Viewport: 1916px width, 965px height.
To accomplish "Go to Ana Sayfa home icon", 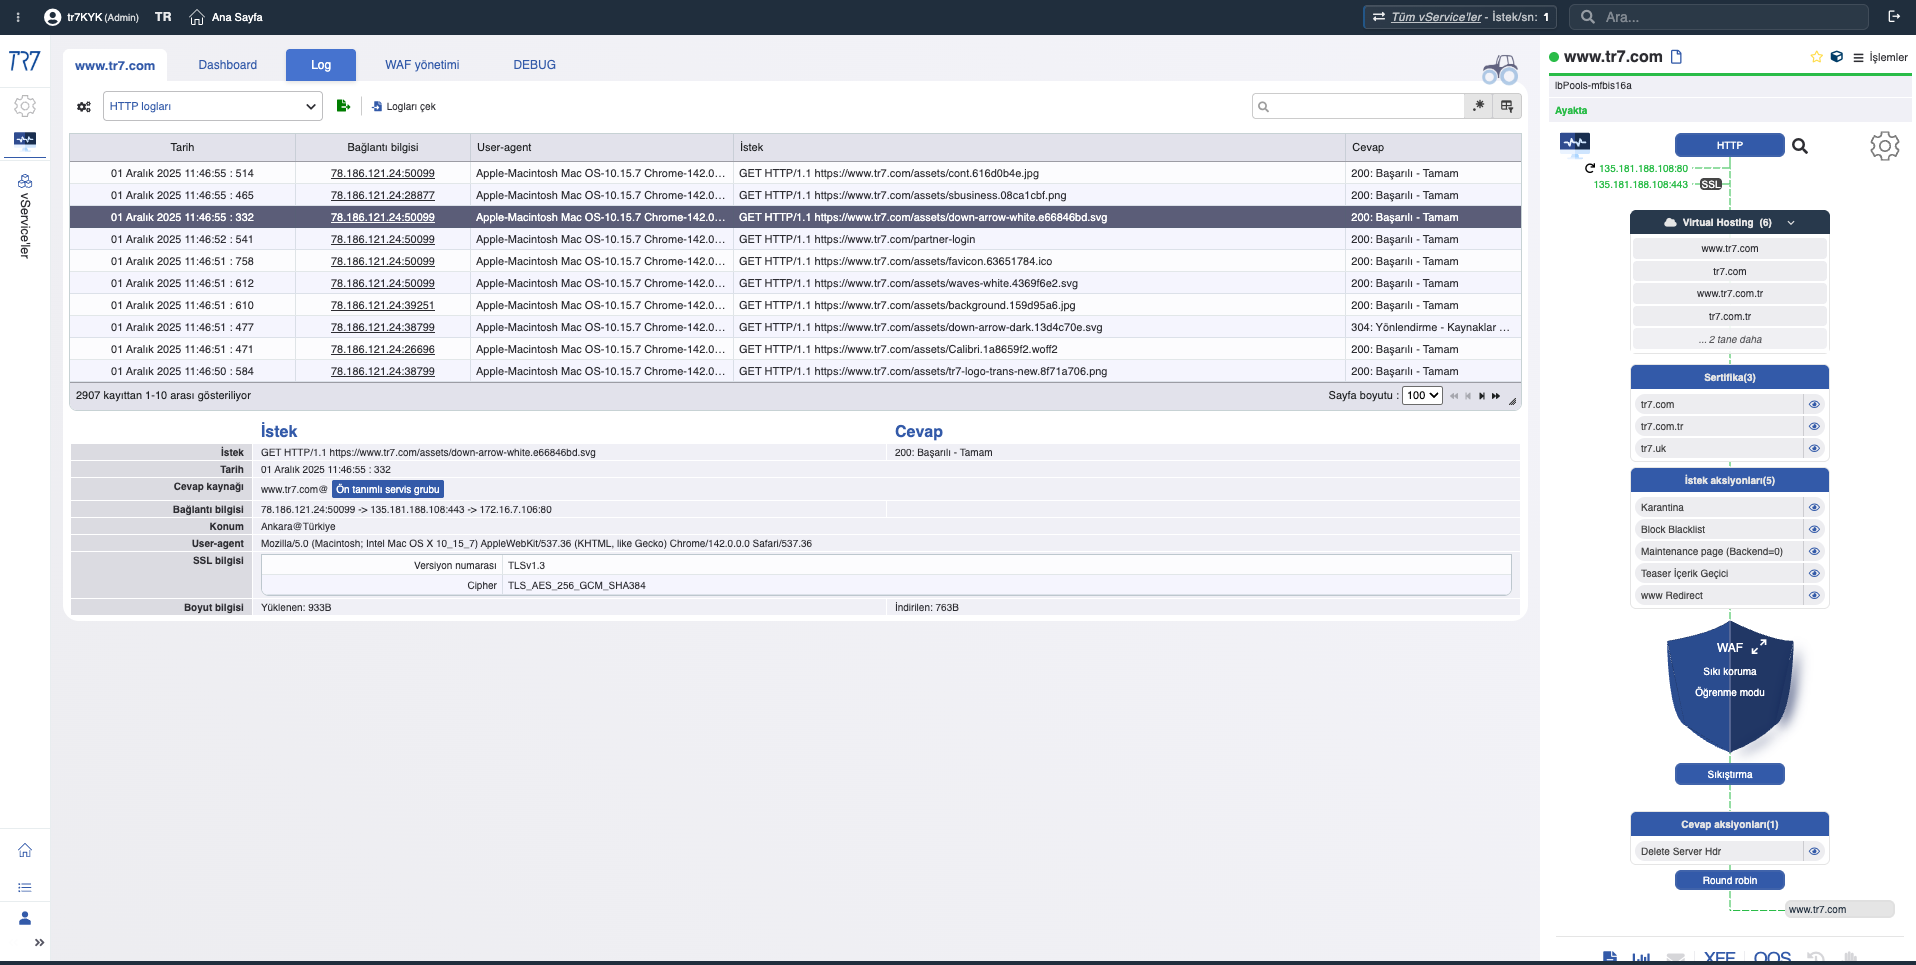I will click(197, 17).
